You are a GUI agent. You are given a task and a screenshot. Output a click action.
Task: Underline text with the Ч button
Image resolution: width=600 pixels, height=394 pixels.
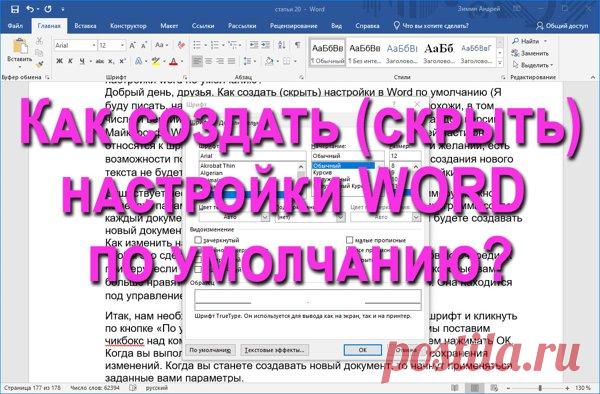(x=82, y=61)
